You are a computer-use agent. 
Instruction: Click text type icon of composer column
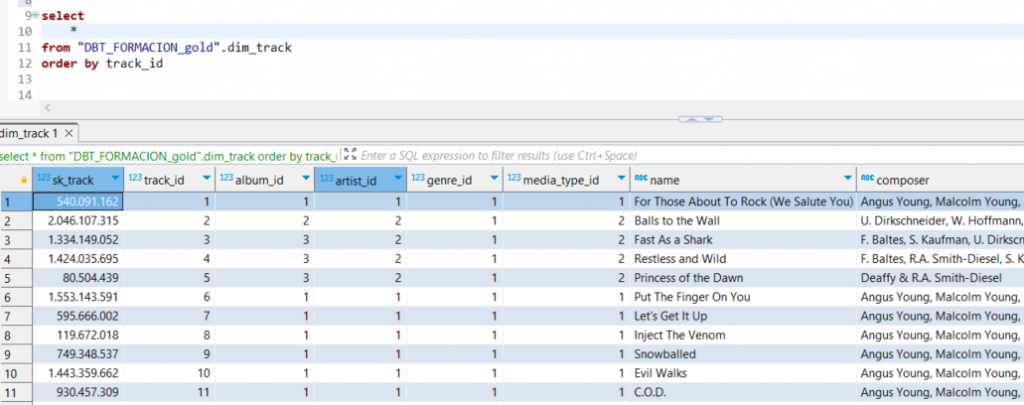click(x=866, y=180)
